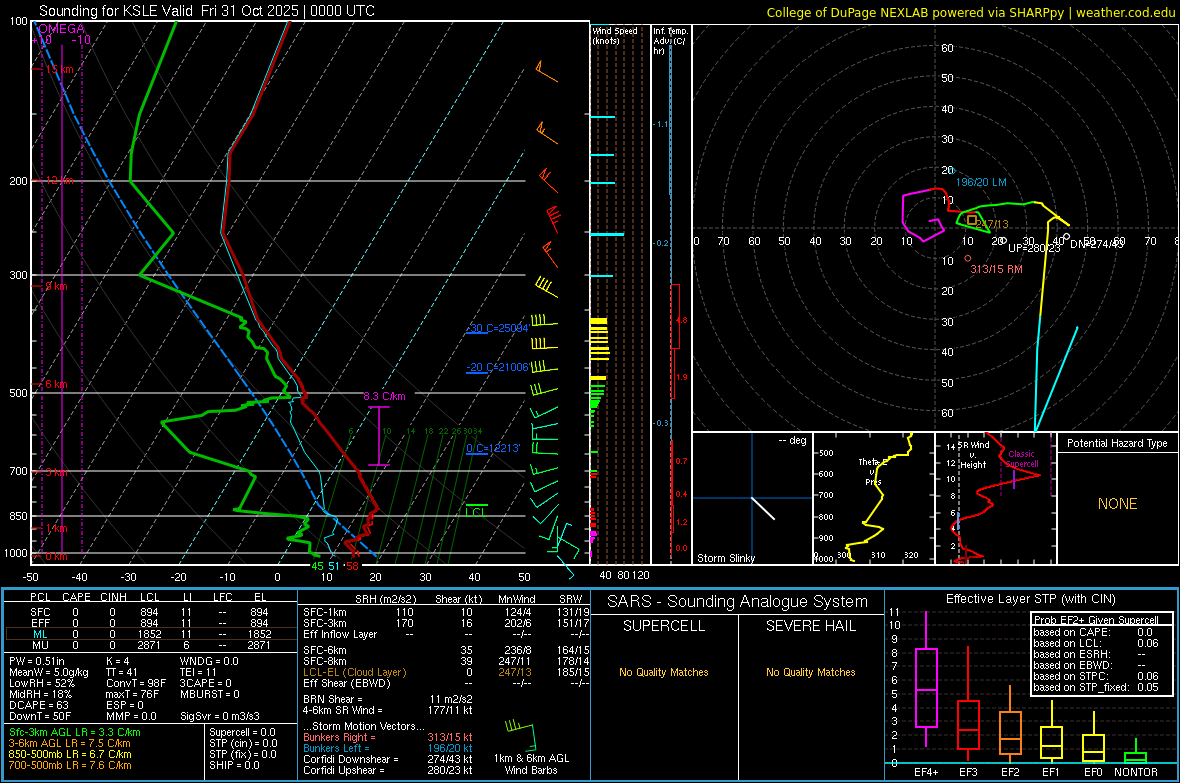Select the SFC-1km kinematics row
1180x783 pixels.
tap(446, 612)
